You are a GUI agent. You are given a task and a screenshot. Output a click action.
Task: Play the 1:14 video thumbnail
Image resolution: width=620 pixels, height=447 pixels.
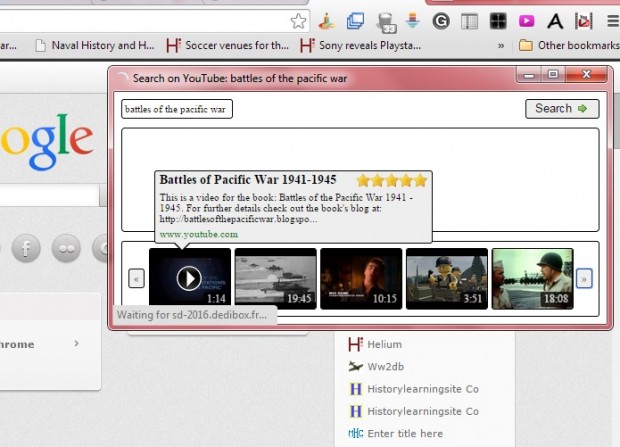pyautogui.click(x=189, y=278)
